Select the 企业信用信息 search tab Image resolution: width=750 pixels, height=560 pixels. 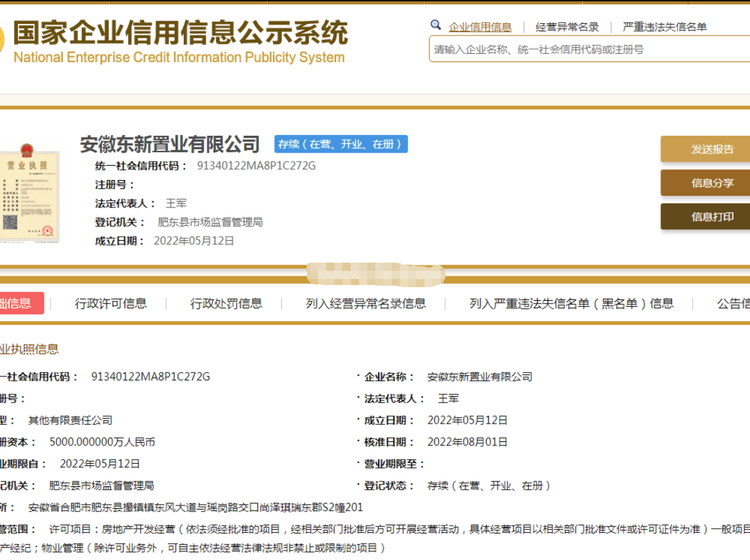480,27
